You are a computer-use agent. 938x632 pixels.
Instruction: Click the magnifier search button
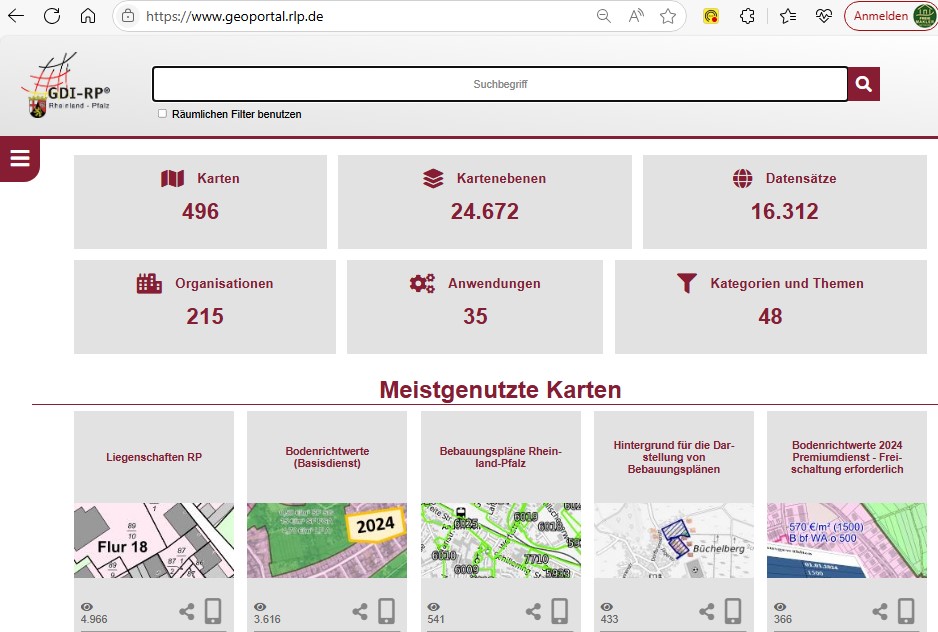tap(864, 84)
